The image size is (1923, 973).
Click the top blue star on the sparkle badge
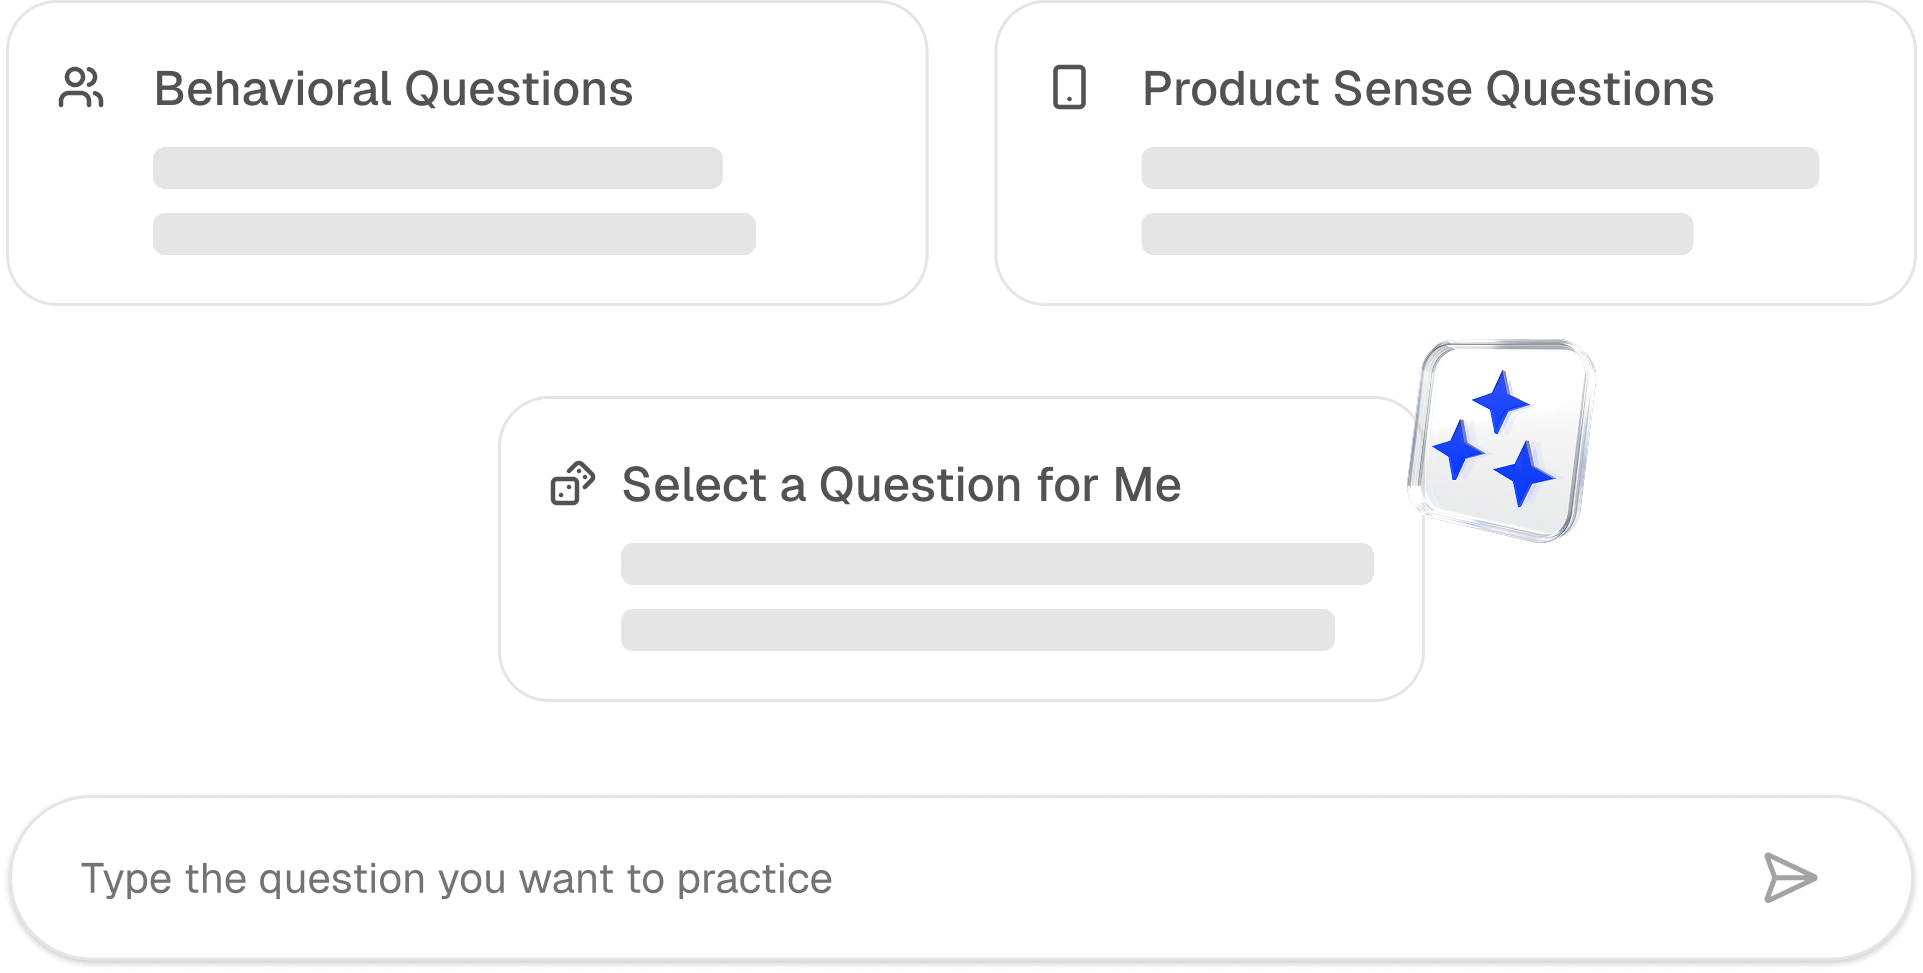pos(1501,401)
